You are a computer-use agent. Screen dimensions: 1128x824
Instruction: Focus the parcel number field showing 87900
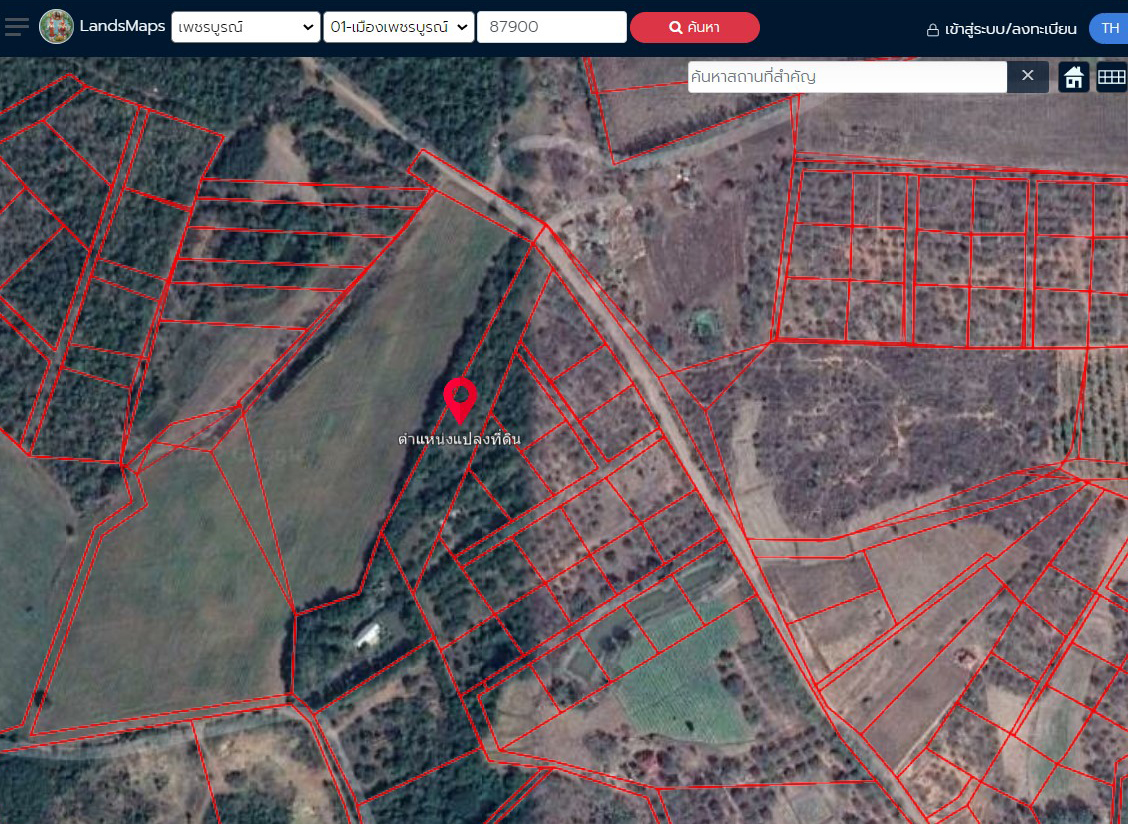(x=551, y=28)
